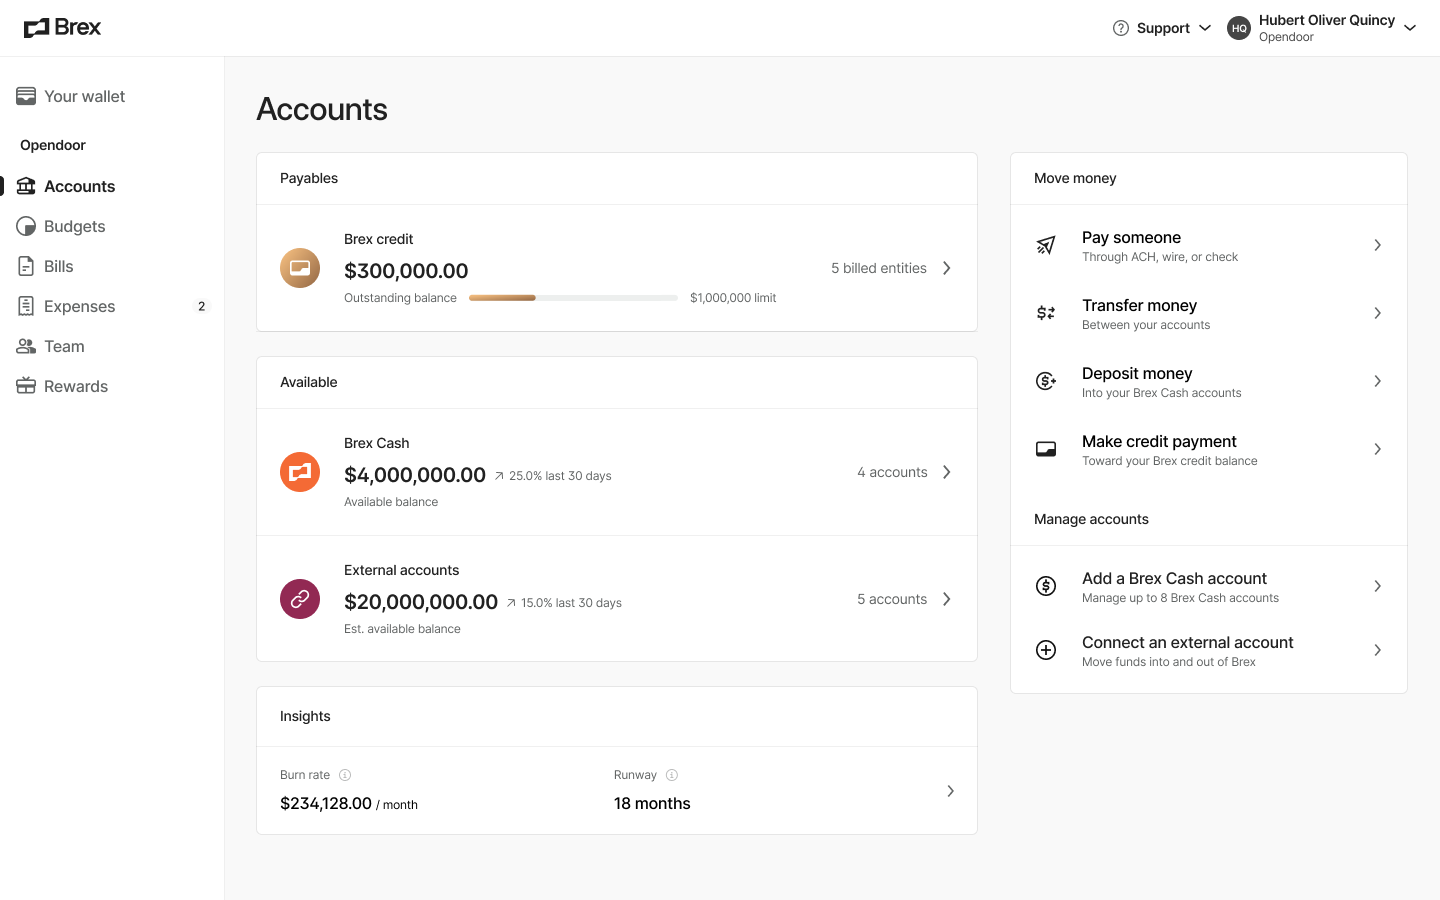This screenshot has height=900, width=1440.
Task: Click the Brex logo
Action: [62, 28]
